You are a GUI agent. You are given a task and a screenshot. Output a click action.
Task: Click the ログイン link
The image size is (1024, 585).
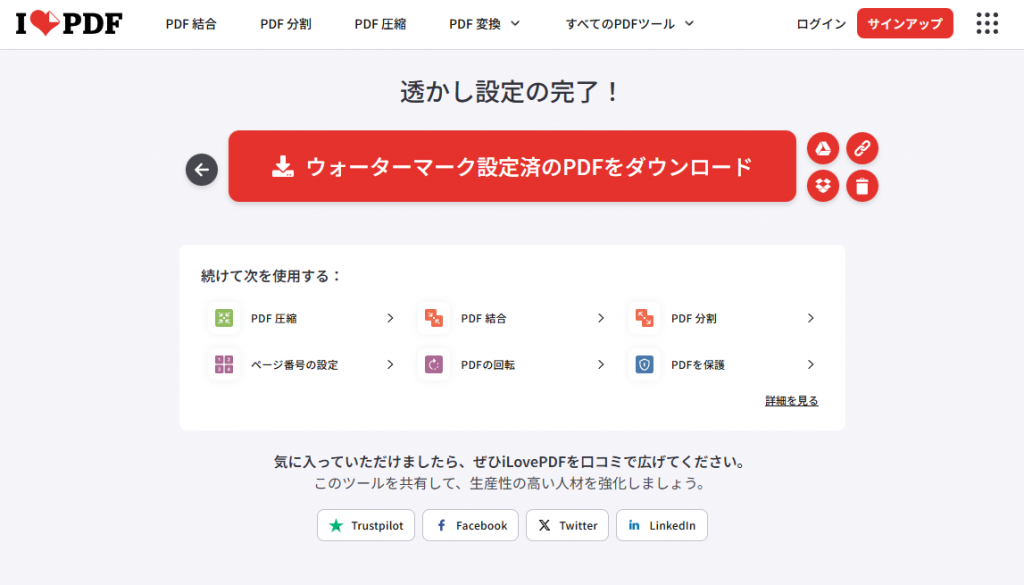click(x=821, y=23)
